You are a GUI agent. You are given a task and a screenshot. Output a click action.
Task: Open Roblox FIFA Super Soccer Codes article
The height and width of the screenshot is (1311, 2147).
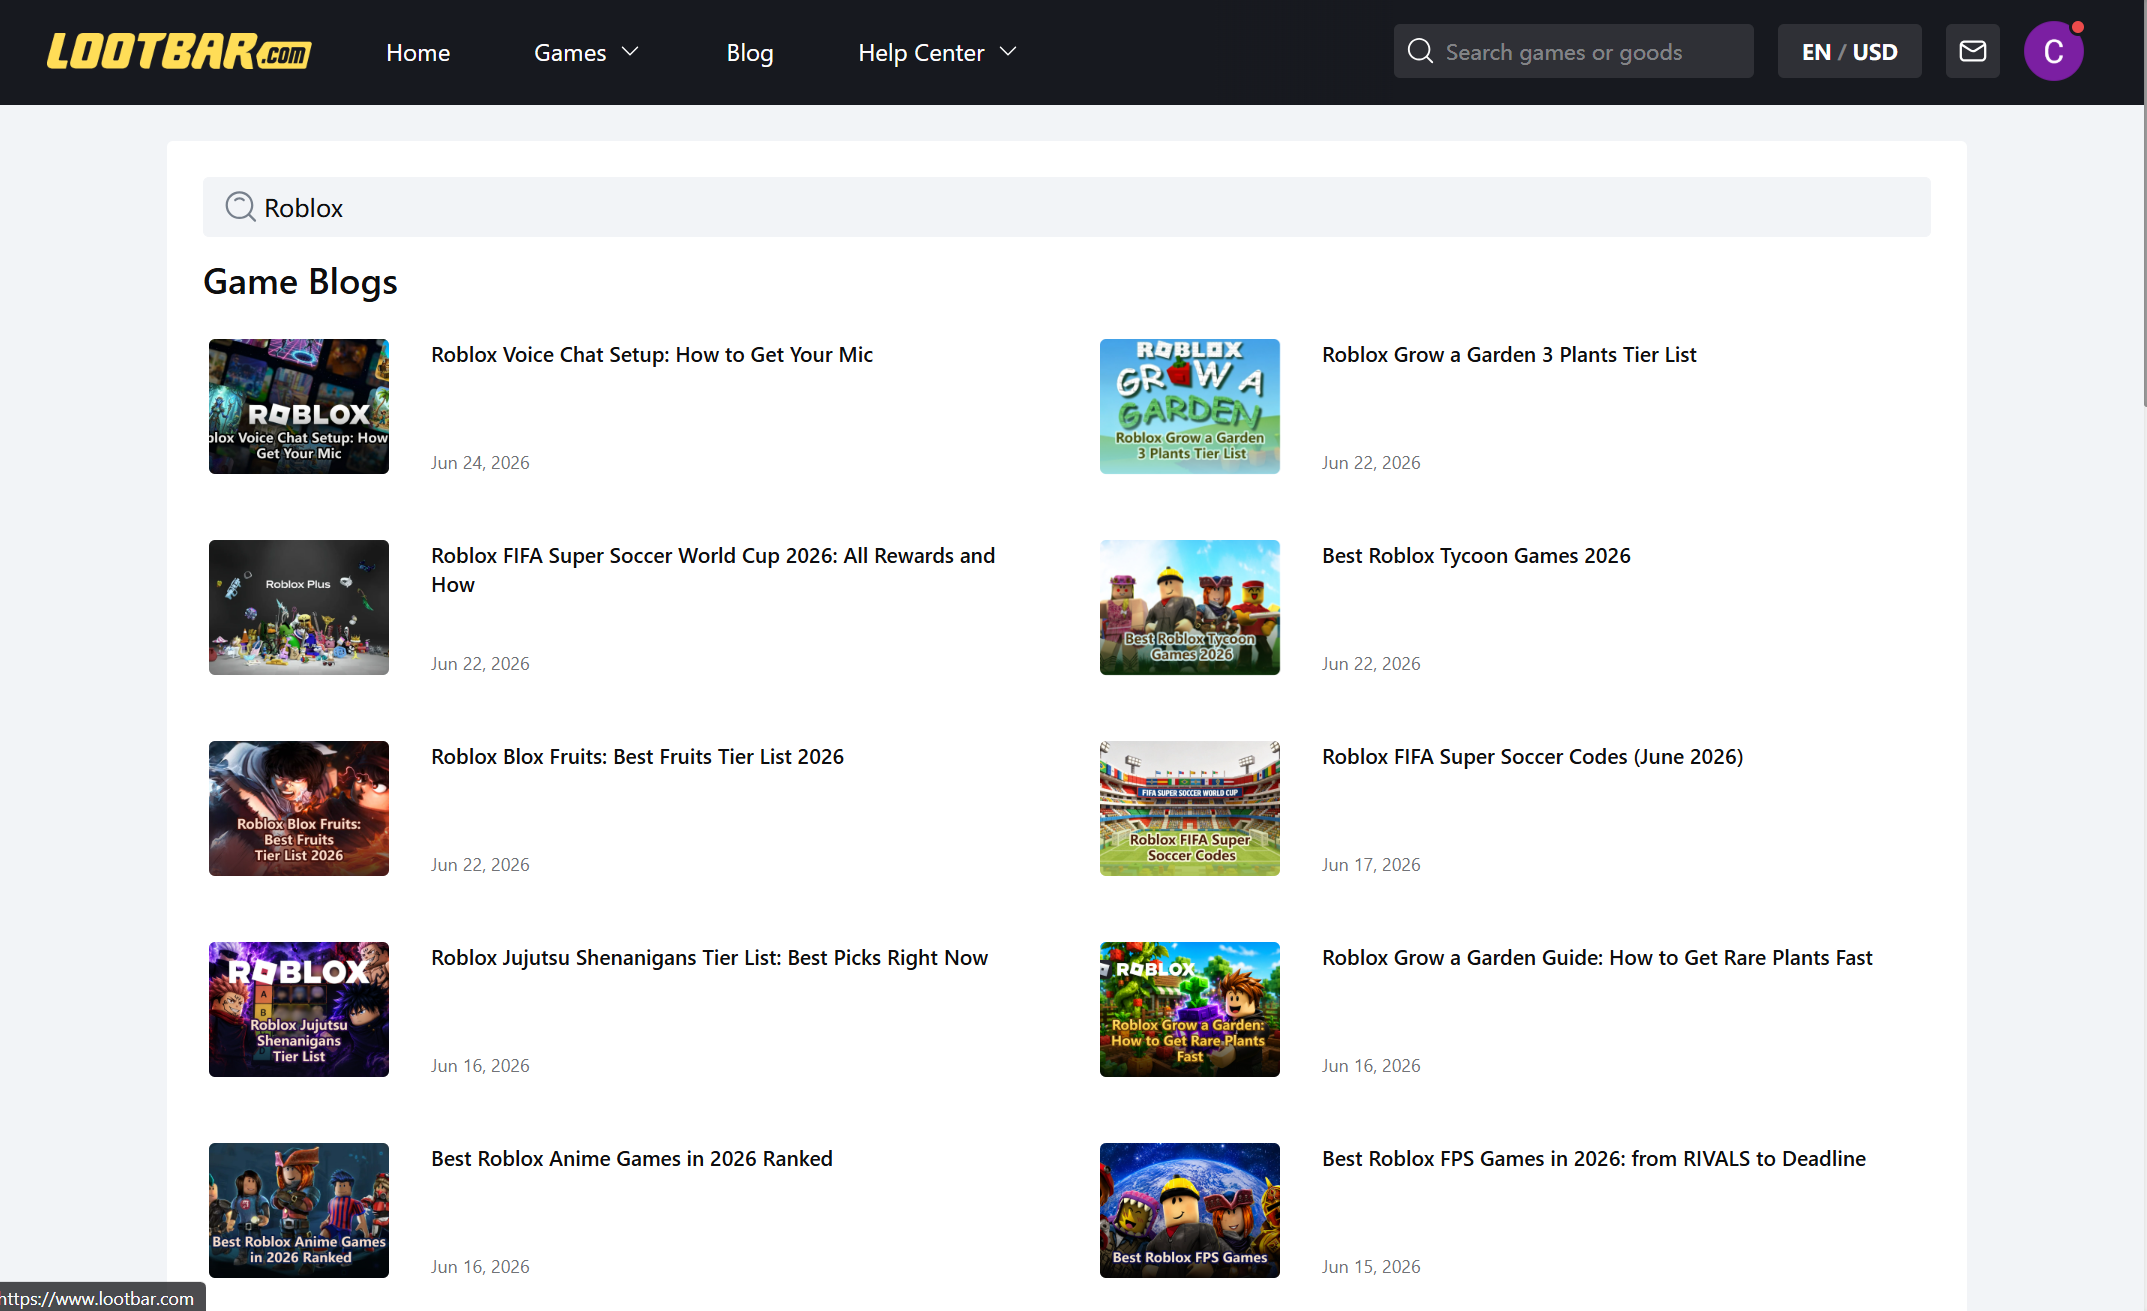(x=1532, y=757)
